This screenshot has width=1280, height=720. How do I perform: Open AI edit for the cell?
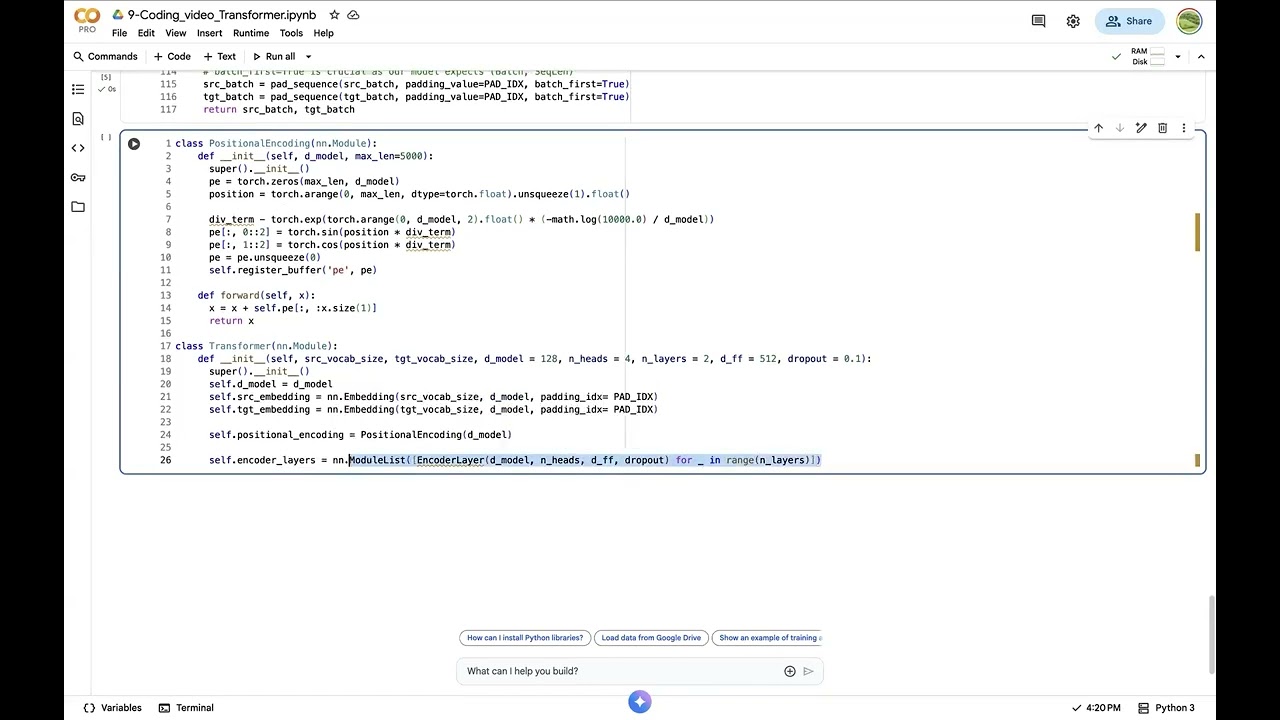coord(1141,128)
